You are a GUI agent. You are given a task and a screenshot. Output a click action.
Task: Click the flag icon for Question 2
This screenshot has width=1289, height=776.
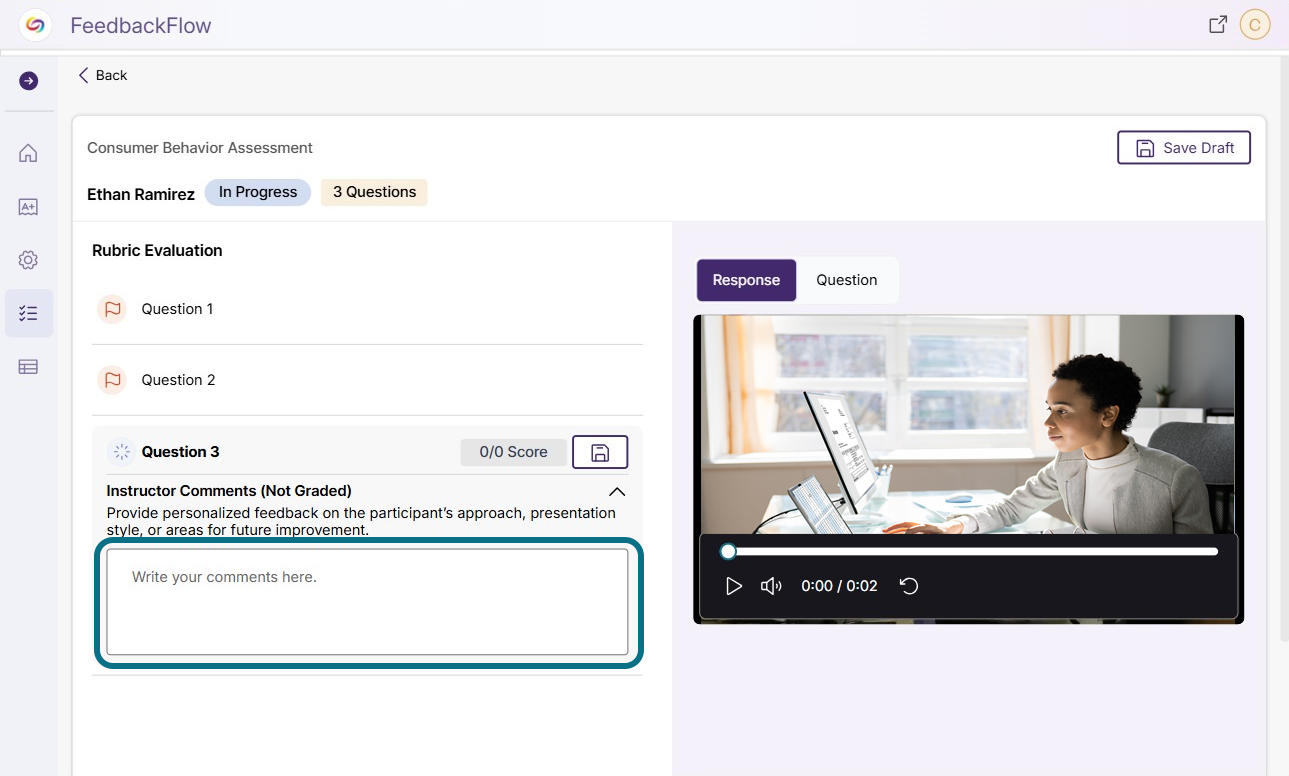(112, 380)
